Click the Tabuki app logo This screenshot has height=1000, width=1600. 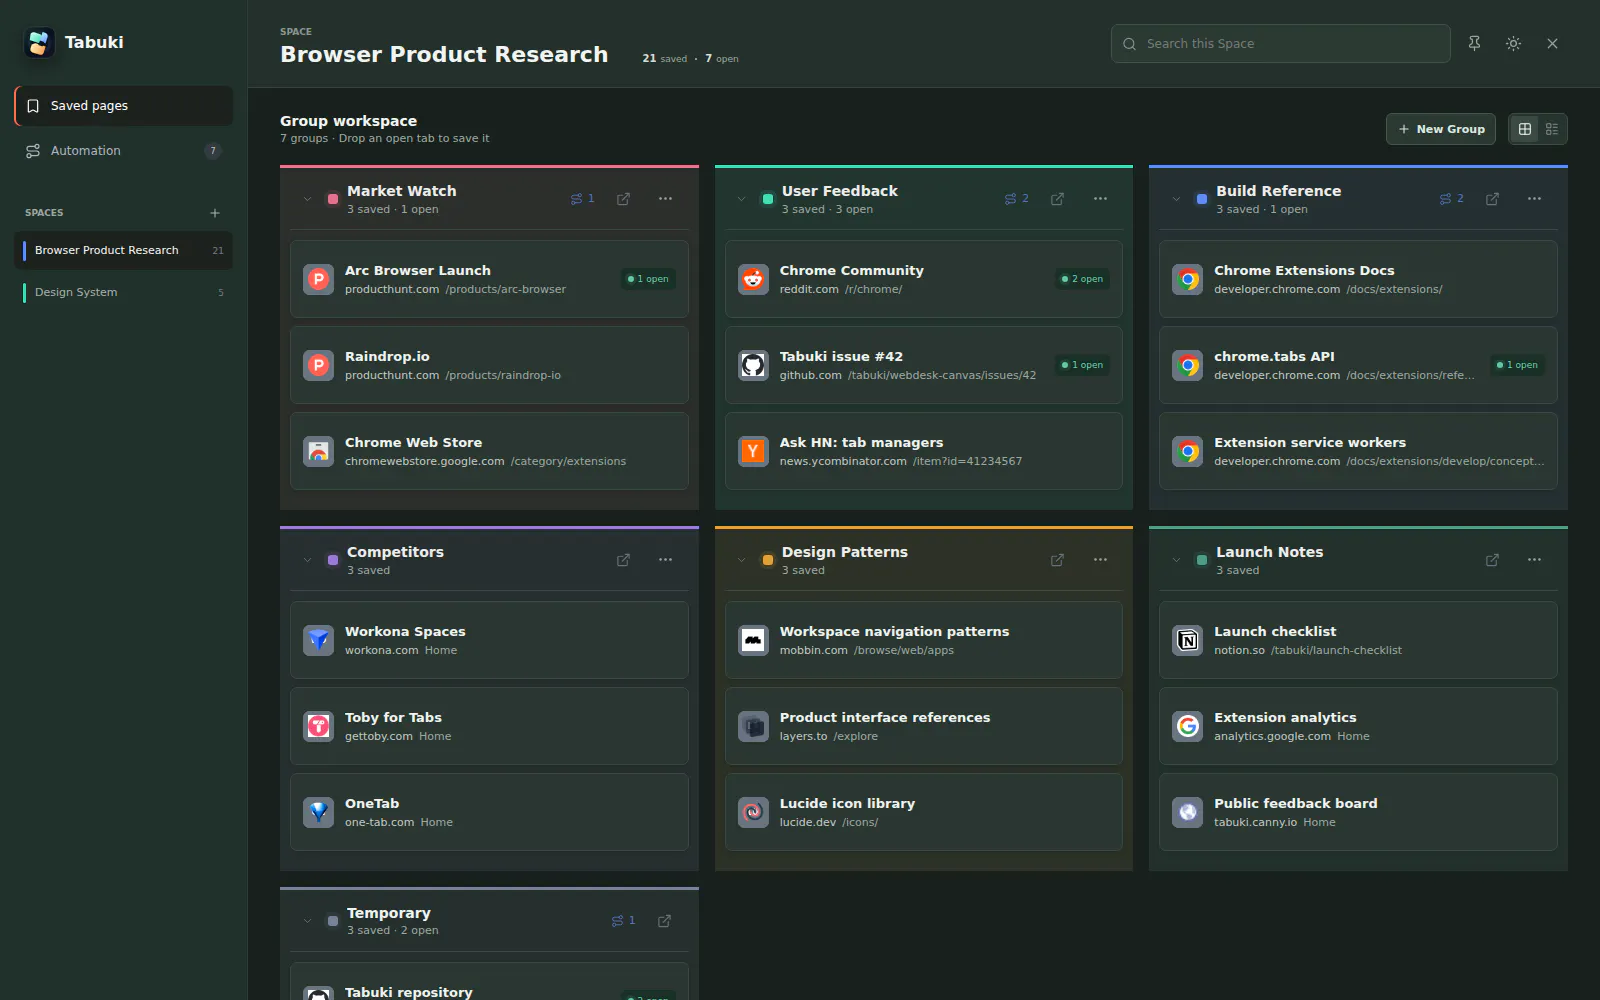coord(39,43)
